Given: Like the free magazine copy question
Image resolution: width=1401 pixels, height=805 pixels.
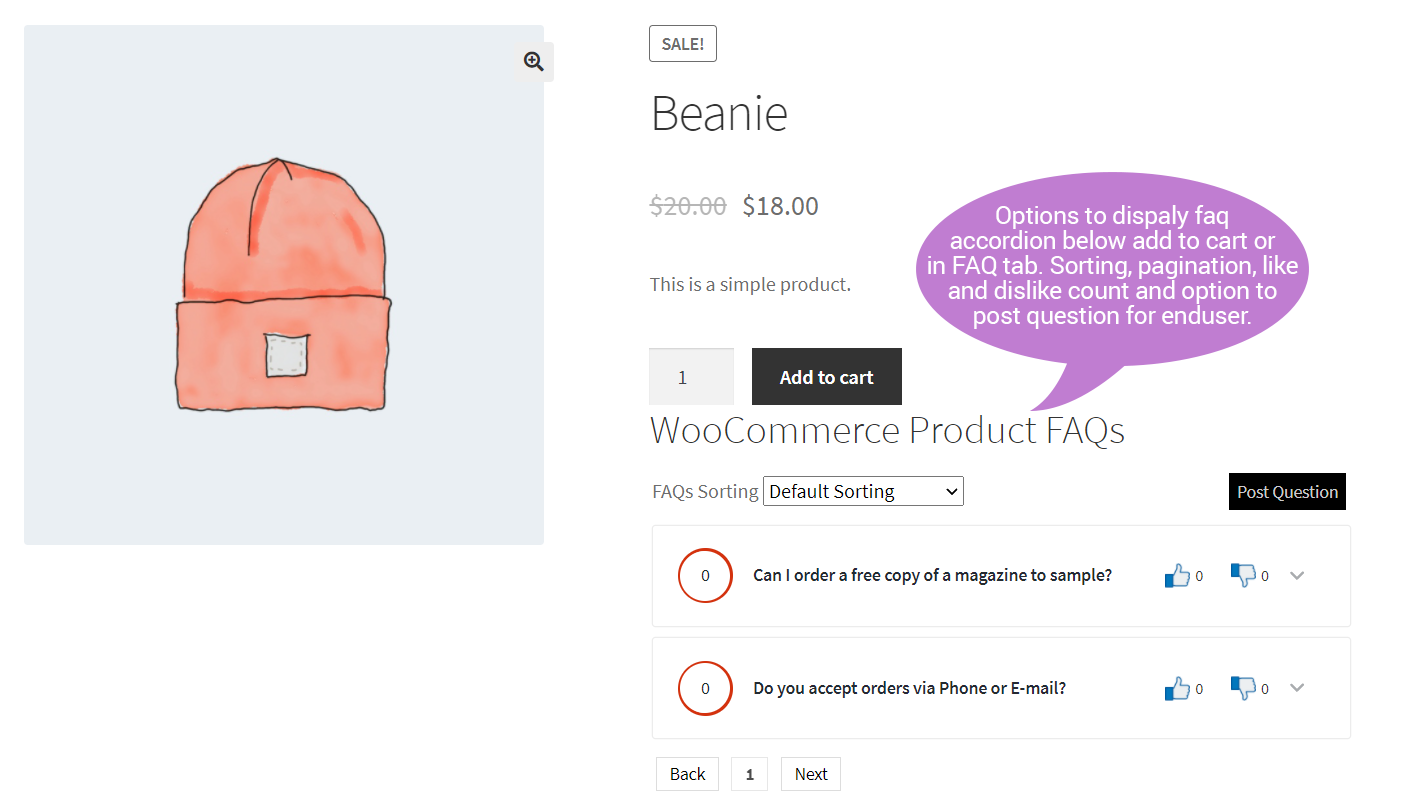Looking at the screenshot, I should [x=1177, y=575].
